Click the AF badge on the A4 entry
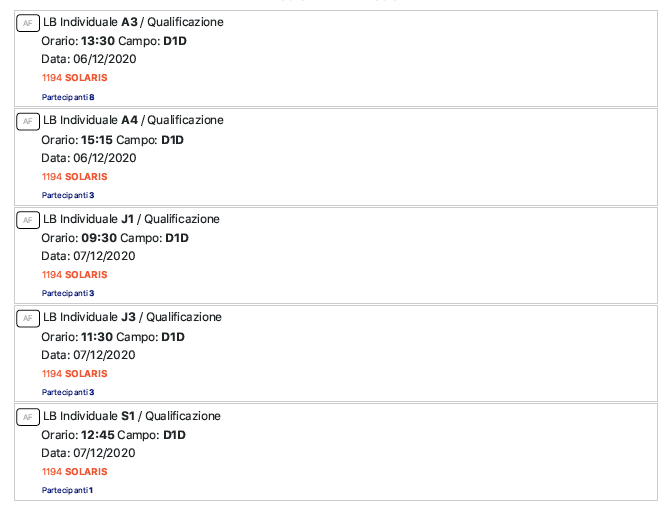Viewport: 667px width, 516px height. (28, 121)
